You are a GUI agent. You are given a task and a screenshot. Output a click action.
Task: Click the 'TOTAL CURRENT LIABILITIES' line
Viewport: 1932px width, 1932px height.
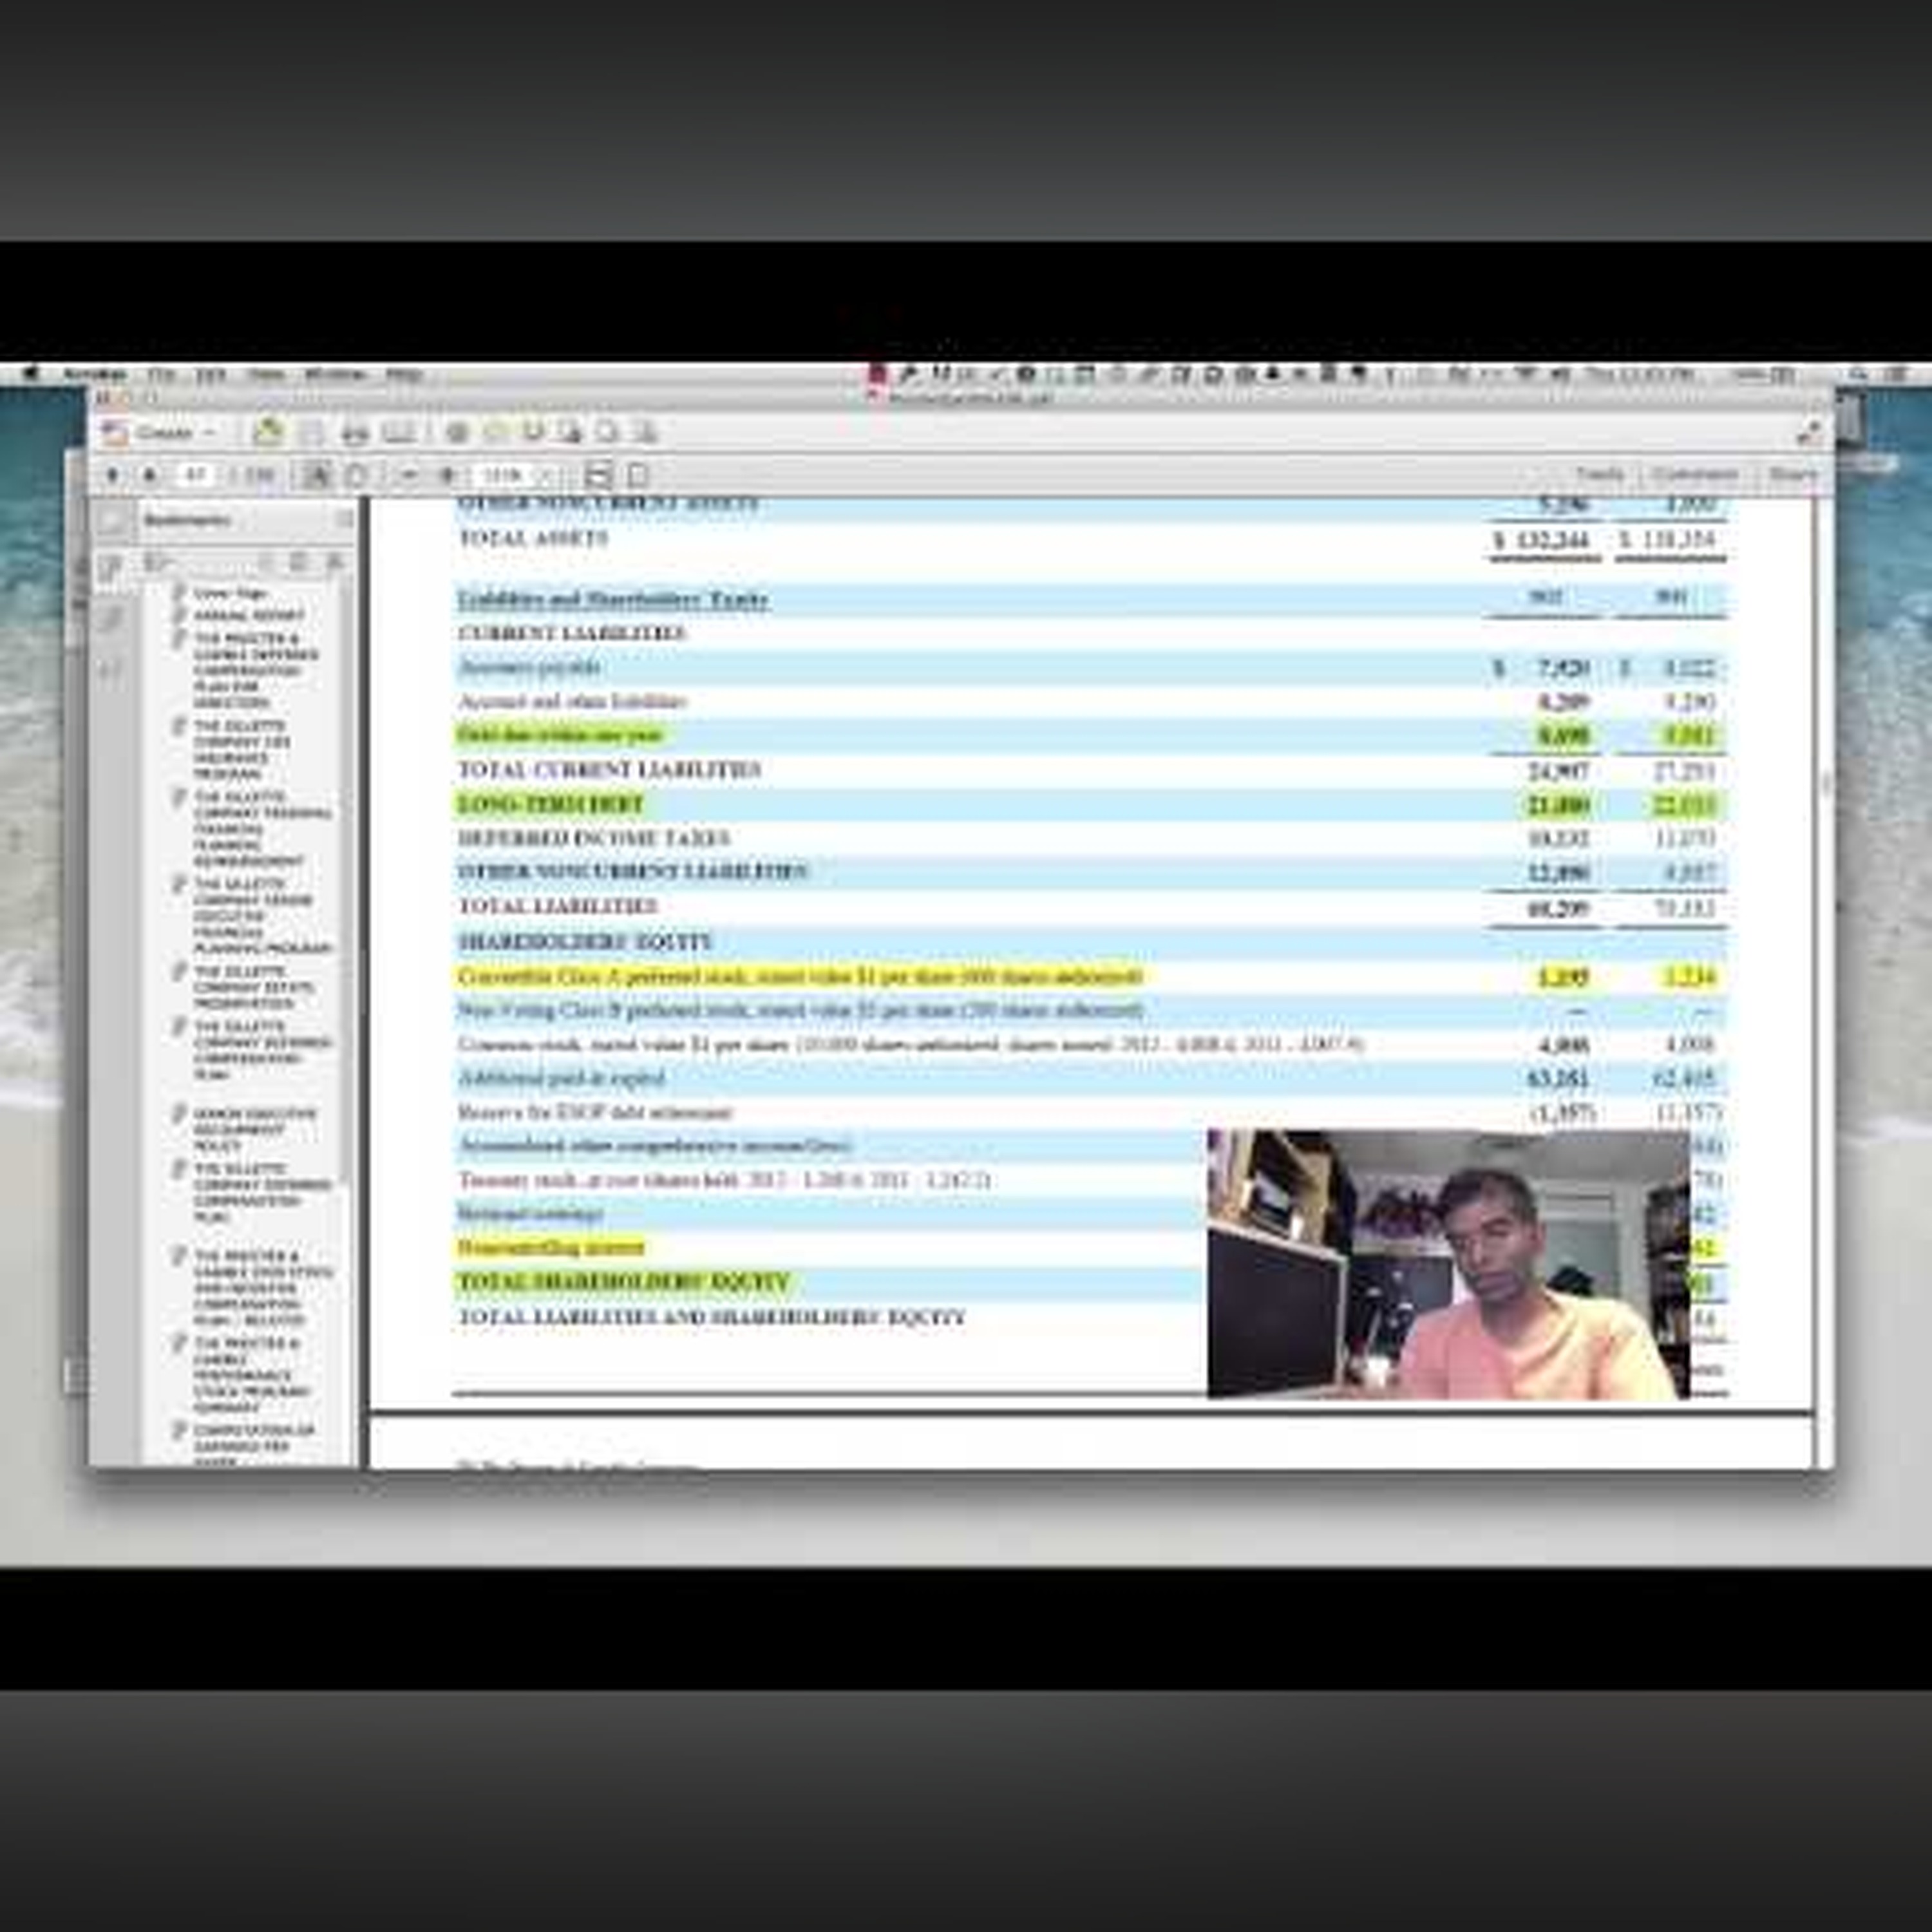609,769
